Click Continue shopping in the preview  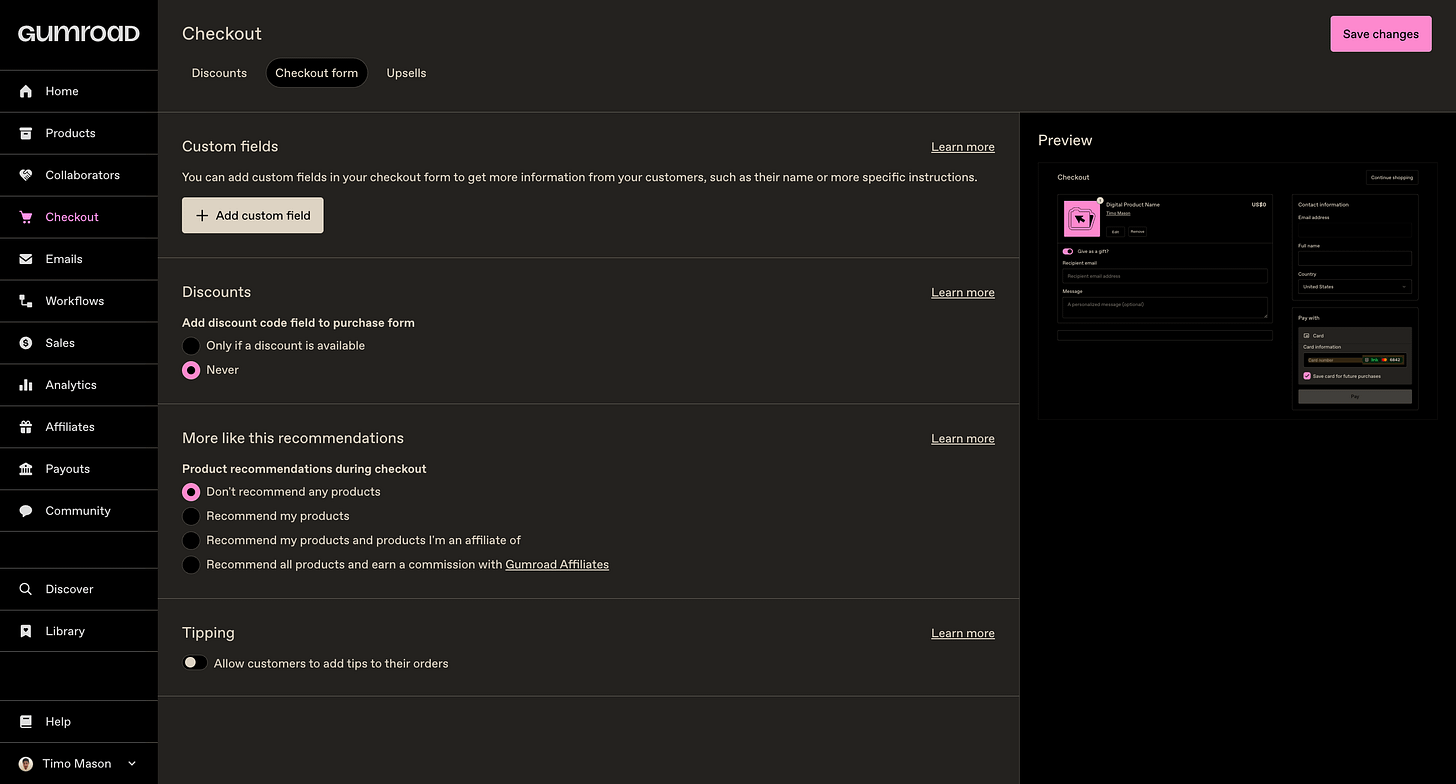pyautogui.click(x=1392, y=177)
